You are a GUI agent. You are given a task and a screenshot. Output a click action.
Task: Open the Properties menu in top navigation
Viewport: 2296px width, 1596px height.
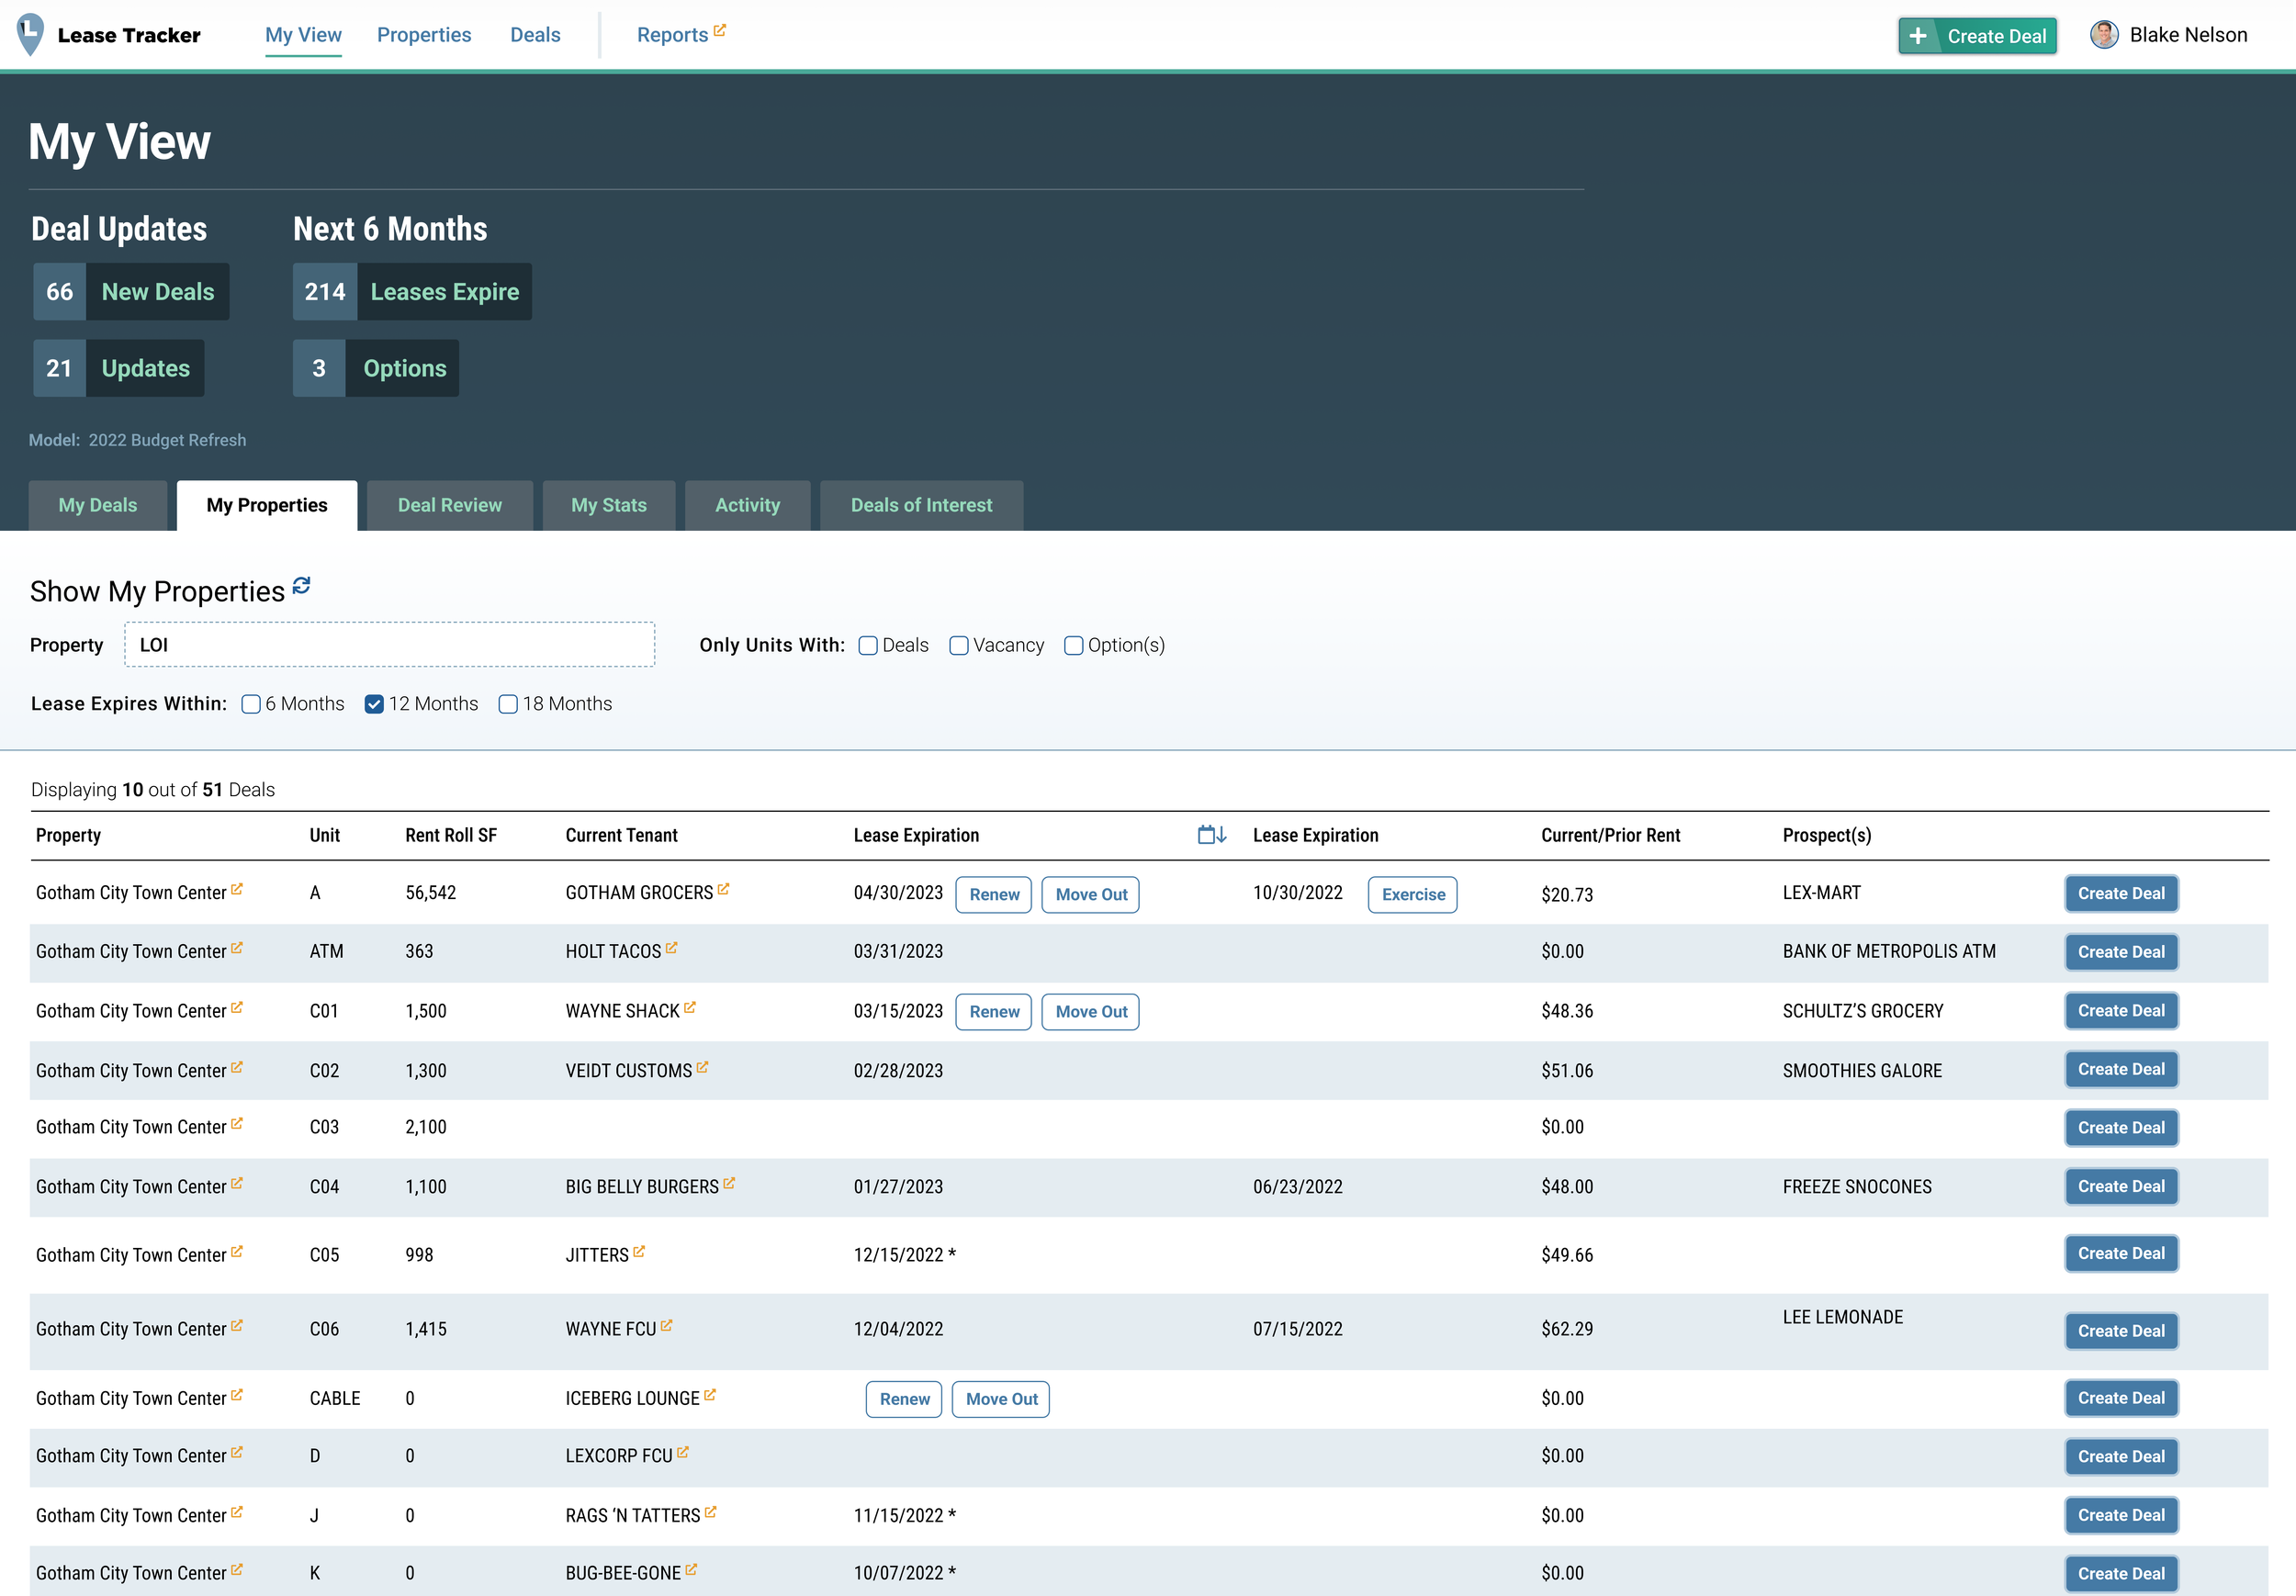(x=423, y=35)
